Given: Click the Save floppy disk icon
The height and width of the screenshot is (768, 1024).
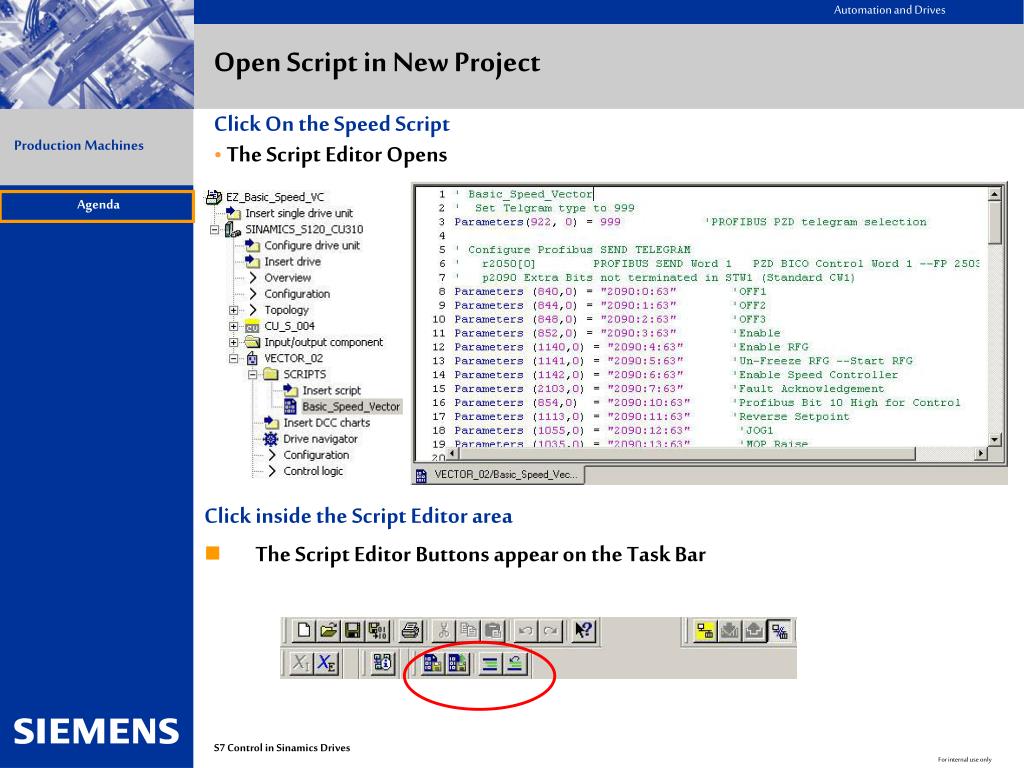Looking at the screenshot, I should 353,630.
